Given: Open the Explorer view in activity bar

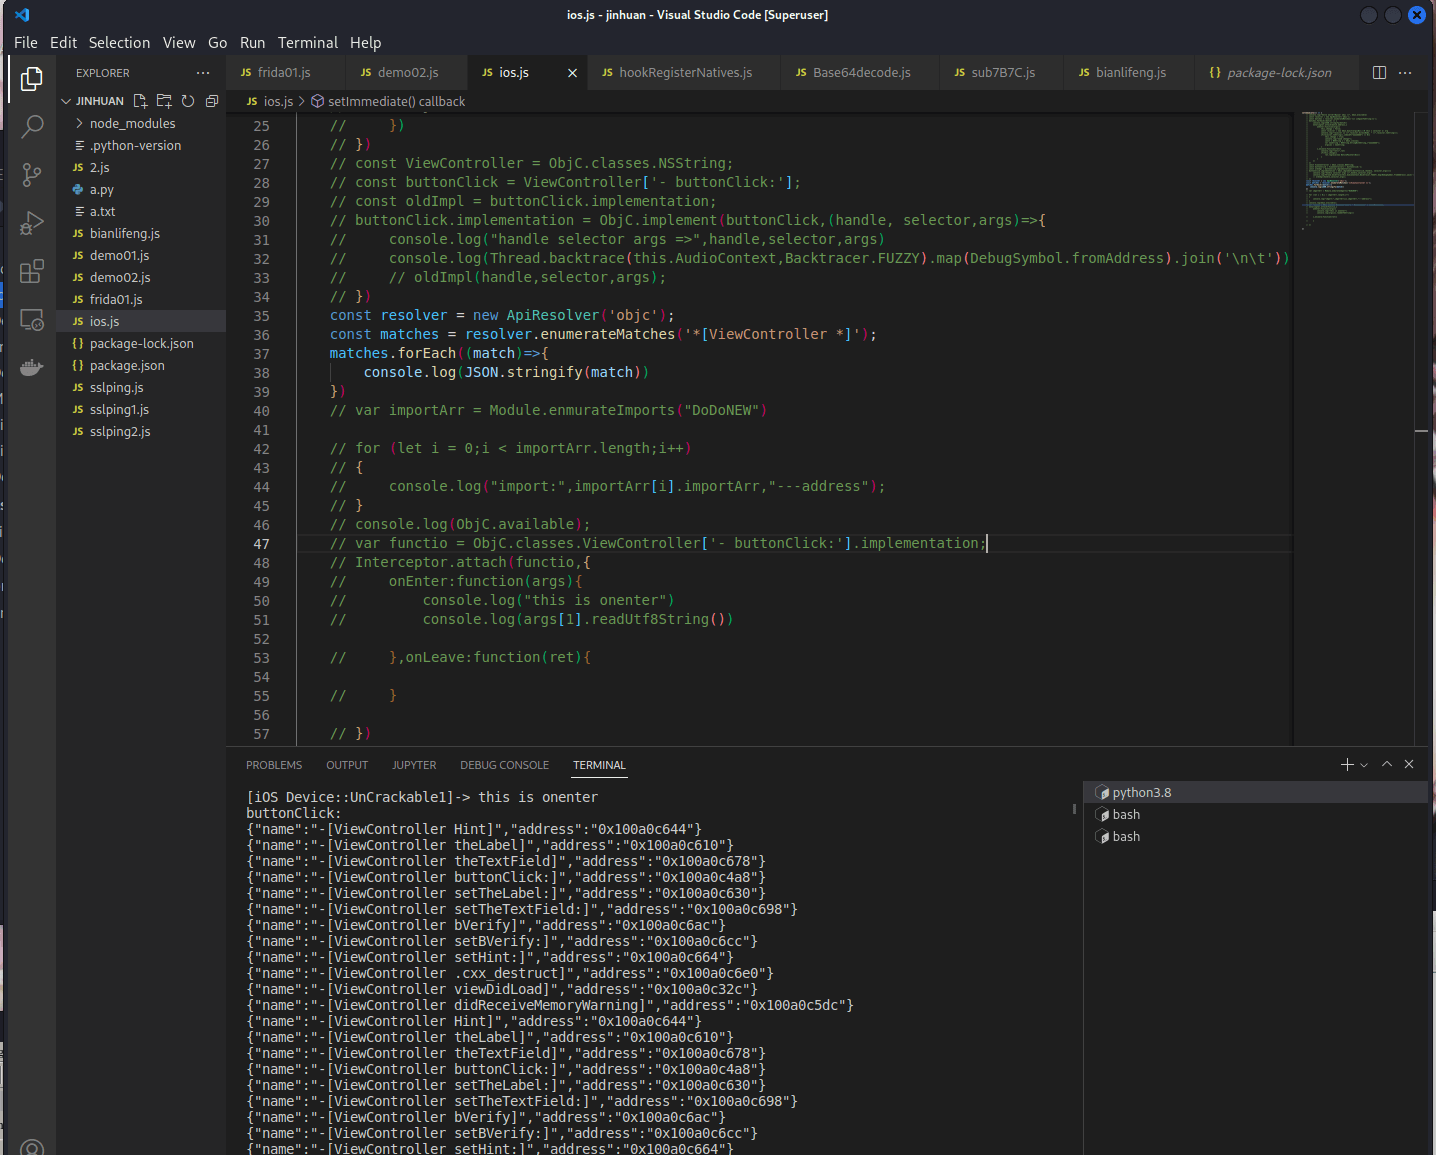Looking at the screenshot, I should (32, 78).
